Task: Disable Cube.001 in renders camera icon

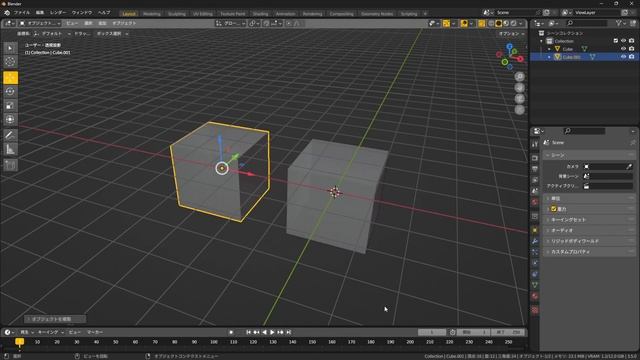Action: tap(631, 57)
